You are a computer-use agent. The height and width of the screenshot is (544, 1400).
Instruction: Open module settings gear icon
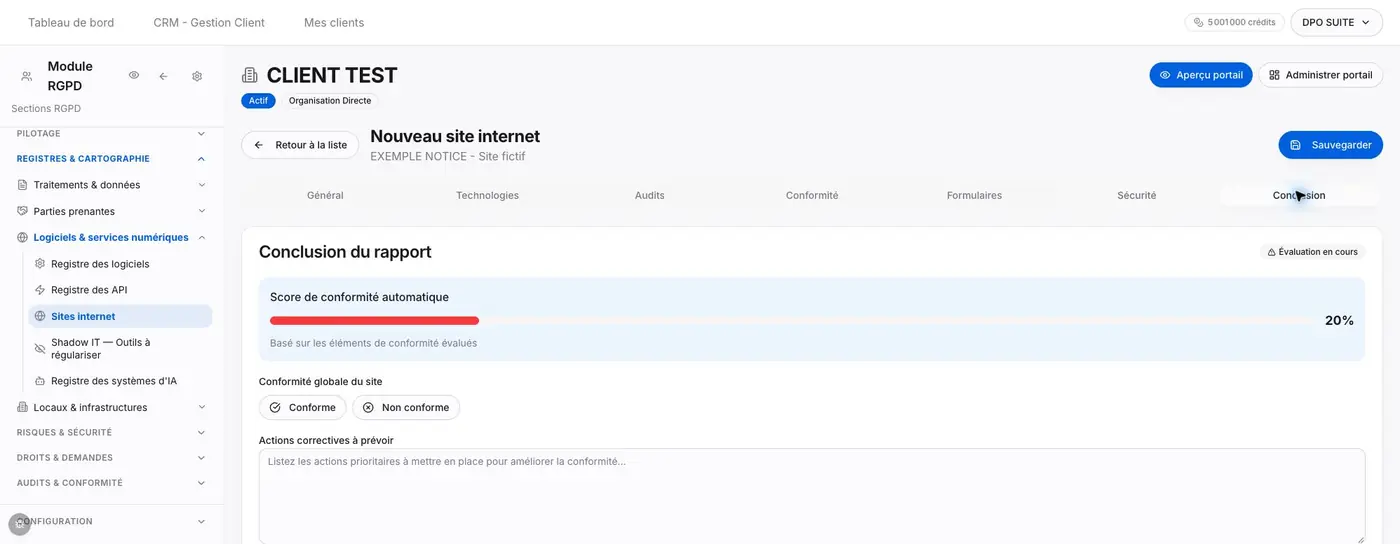coord(197,76)
